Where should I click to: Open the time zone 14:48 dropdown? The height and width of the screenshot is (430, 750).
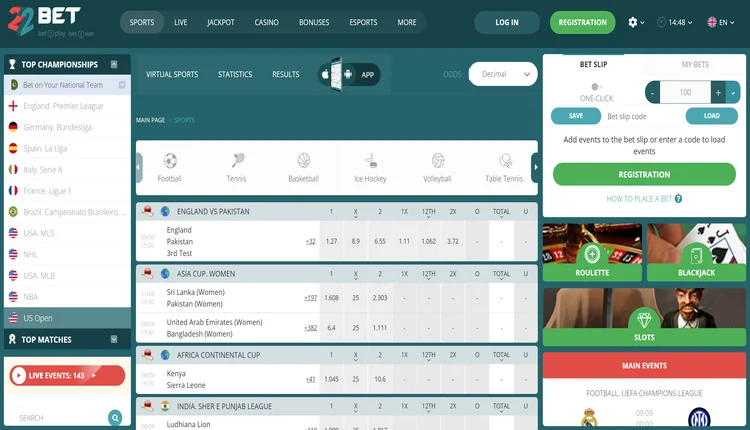click(x=675, y=22)
